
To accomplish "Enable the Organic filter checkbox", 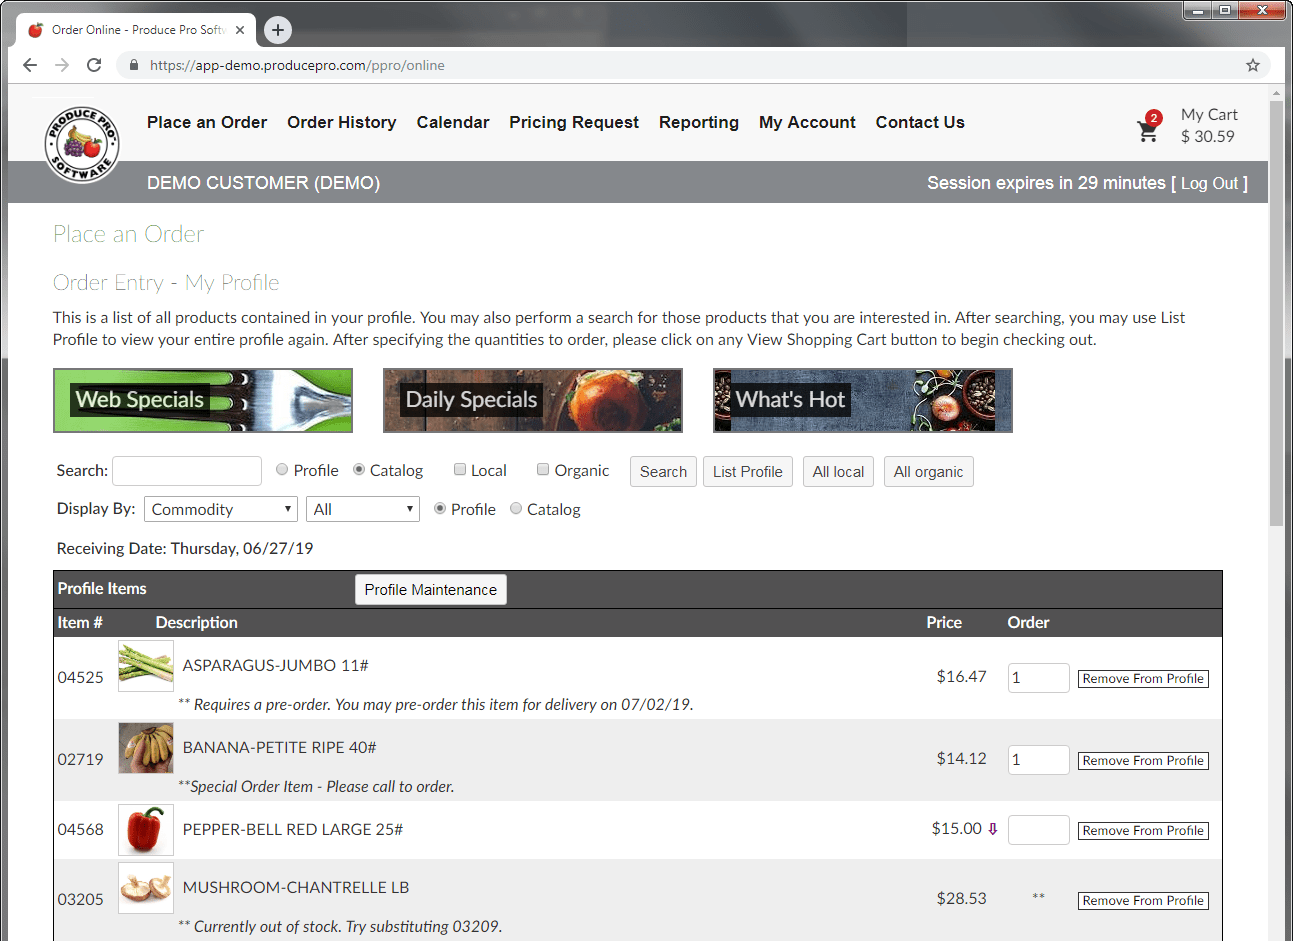I will coord(543,468).
